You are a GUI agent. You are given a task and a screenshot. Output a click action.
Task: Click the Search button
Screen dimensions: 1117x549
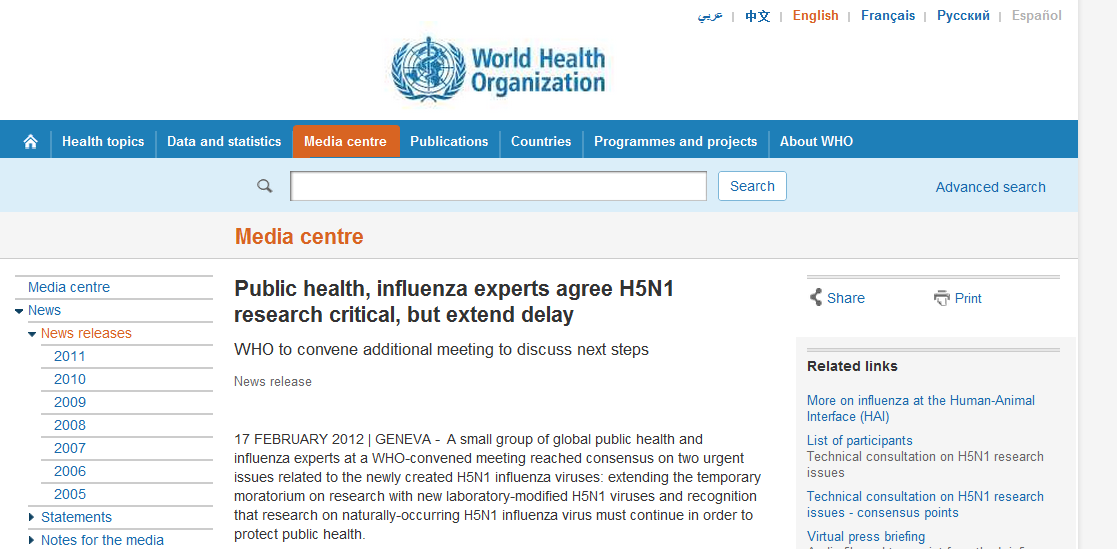point(752,186)
